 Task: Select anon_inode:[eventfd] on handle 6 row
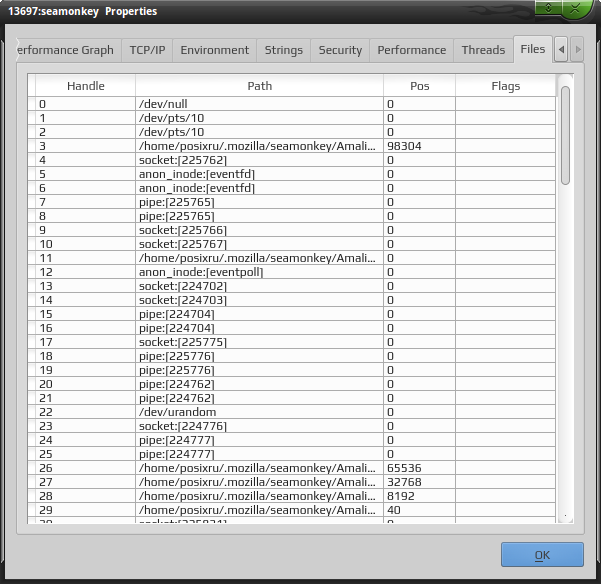197,188
